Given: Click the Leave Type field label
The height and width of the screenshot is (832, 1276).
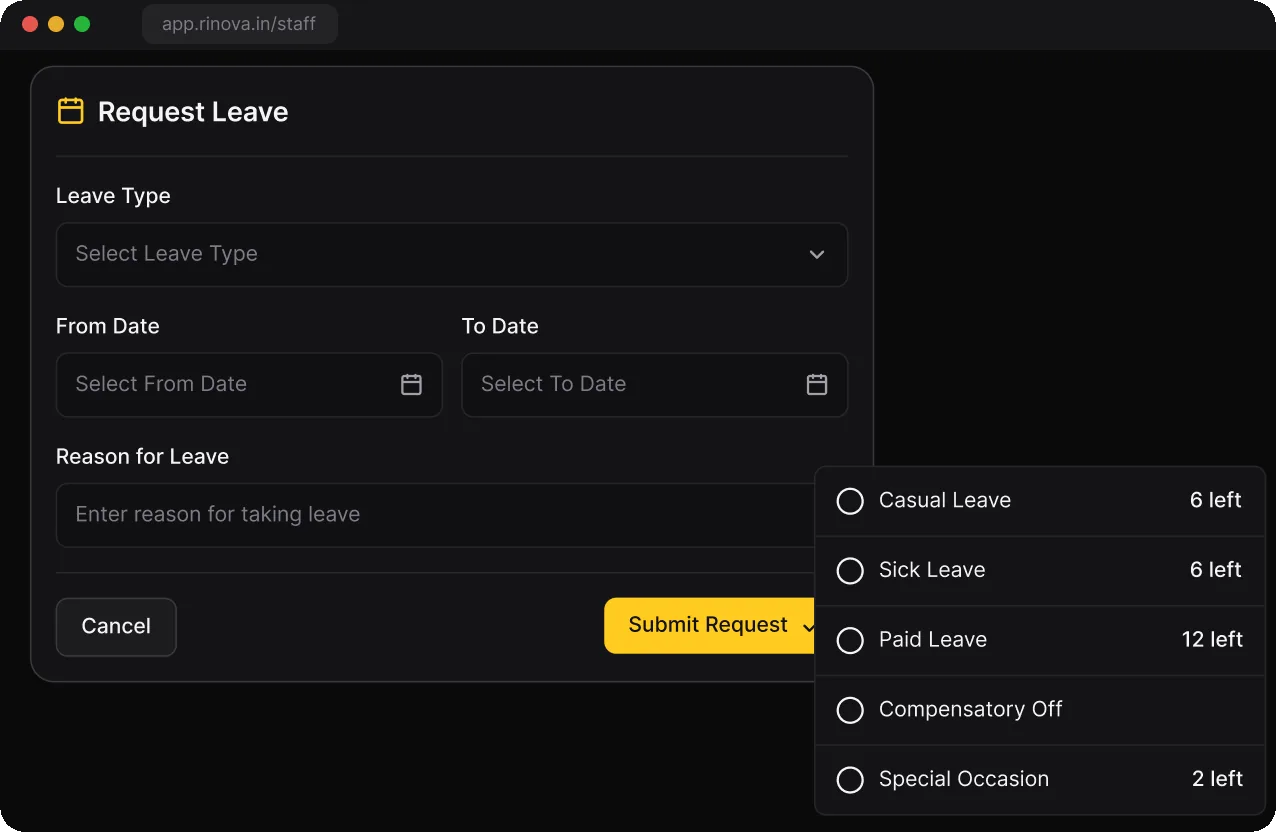Looking at the screenshot, I should click(113, 196).
